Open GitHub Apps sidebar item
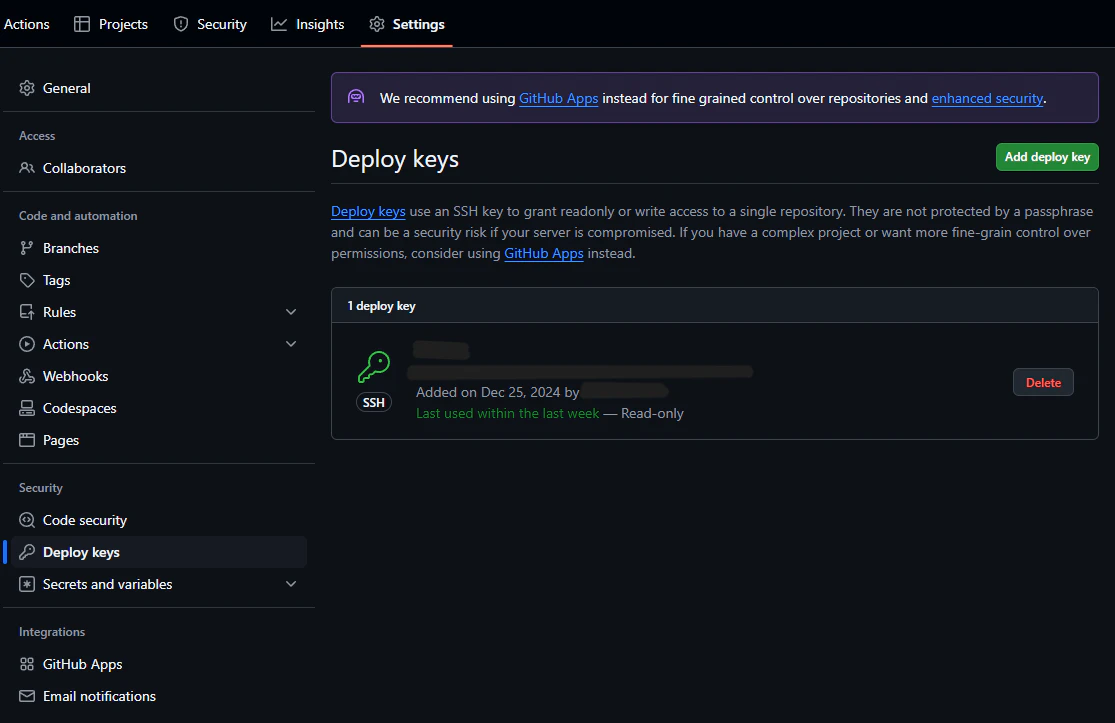This screenshot has width=1115, height=723. [x=159, y=664]
